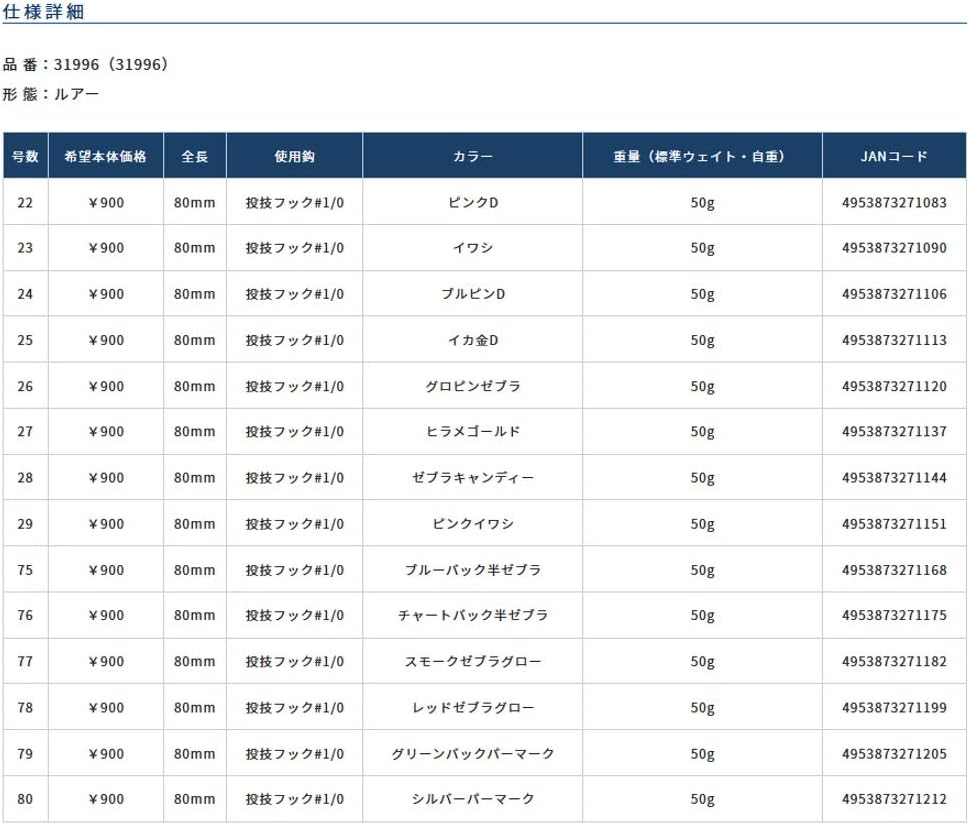
Task: Click JAN code 4953873271175
Action: click(894, 615)
